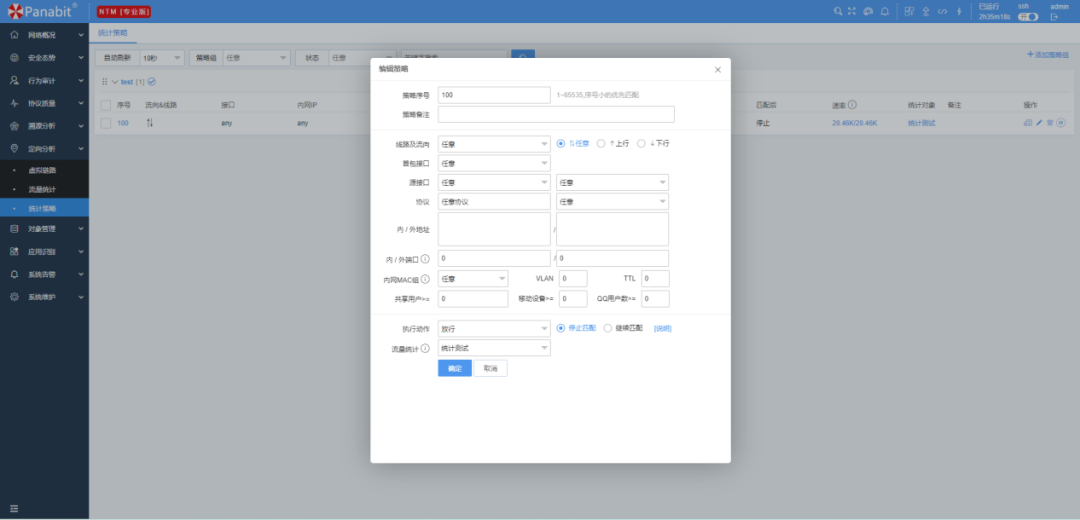Viewport: 1080px width, 520px height.
Task: Click the search magnifier icon in header
Action: [838, 11]
